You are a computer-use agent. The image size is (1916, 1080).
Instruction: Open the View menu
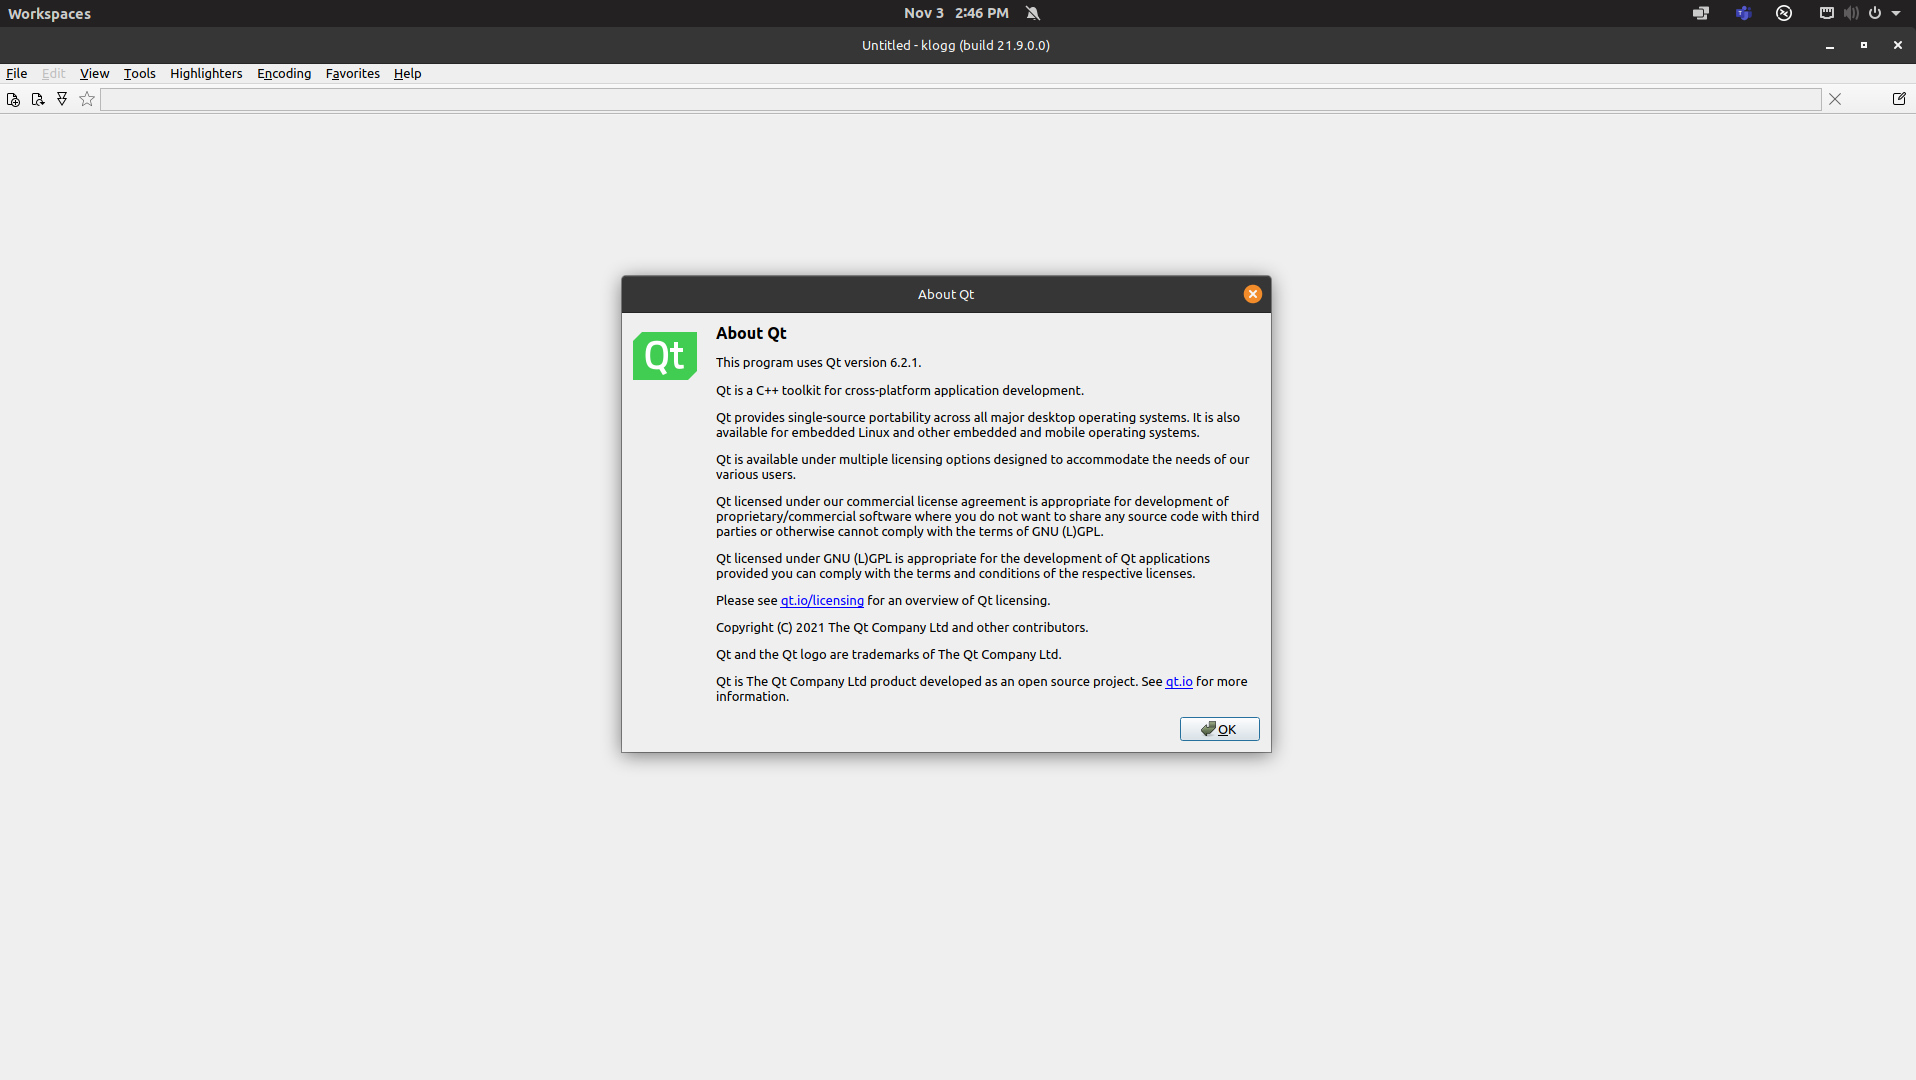[x=94, y=73]
